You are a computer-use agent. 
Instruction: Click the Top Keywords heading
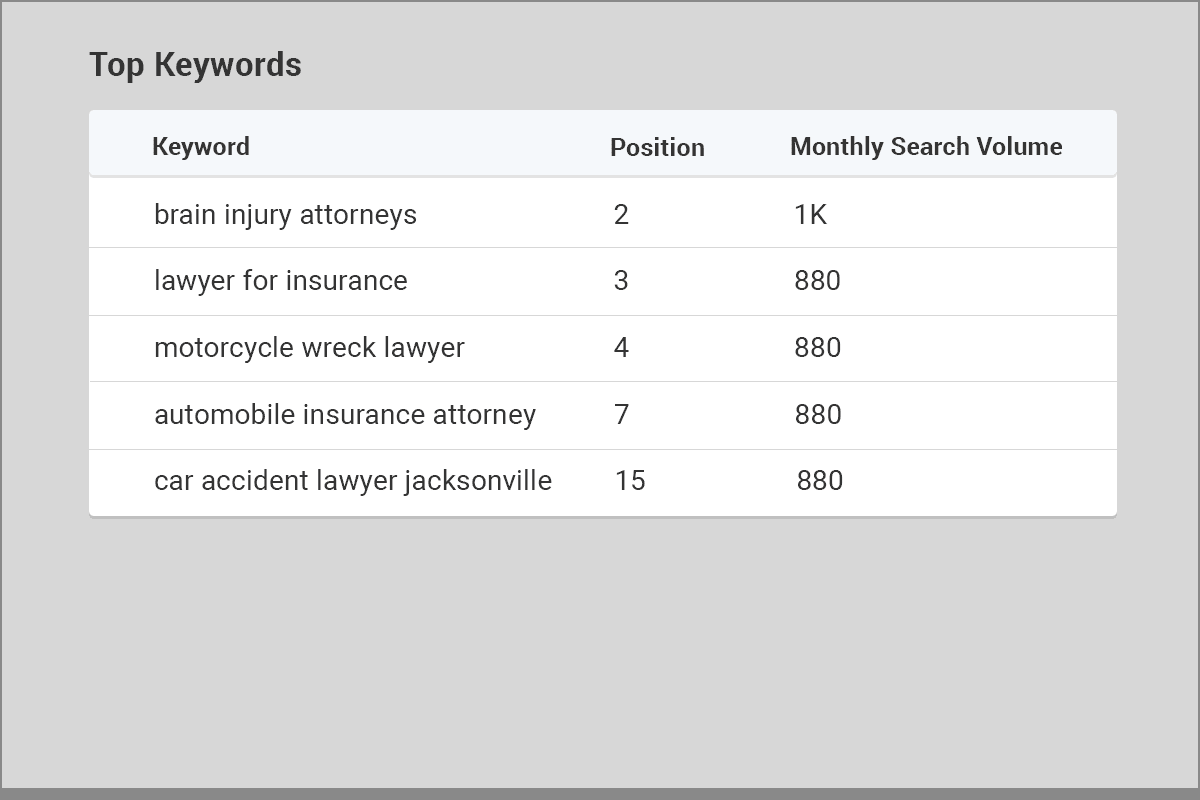point(195,65)
